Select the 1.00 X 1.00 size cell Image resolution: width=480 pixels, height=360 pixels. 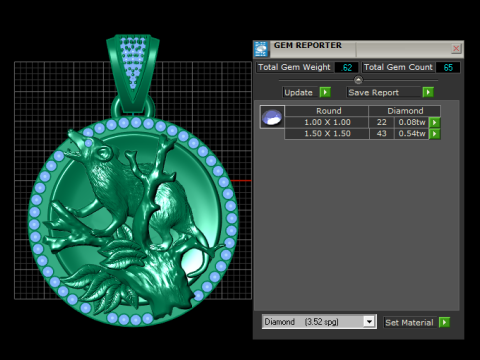(327, 122)
